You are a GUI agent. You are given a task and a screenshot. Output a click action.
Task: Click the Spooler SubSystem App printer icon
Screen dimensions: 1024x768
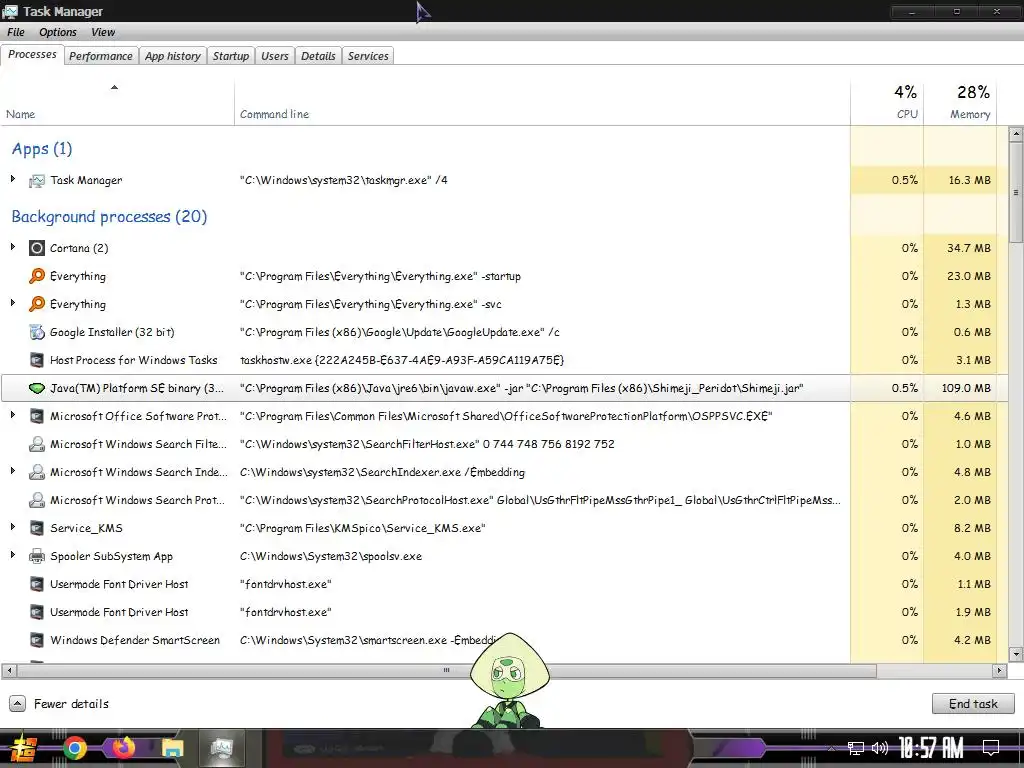pyautogui.click(x=37, y=556)
